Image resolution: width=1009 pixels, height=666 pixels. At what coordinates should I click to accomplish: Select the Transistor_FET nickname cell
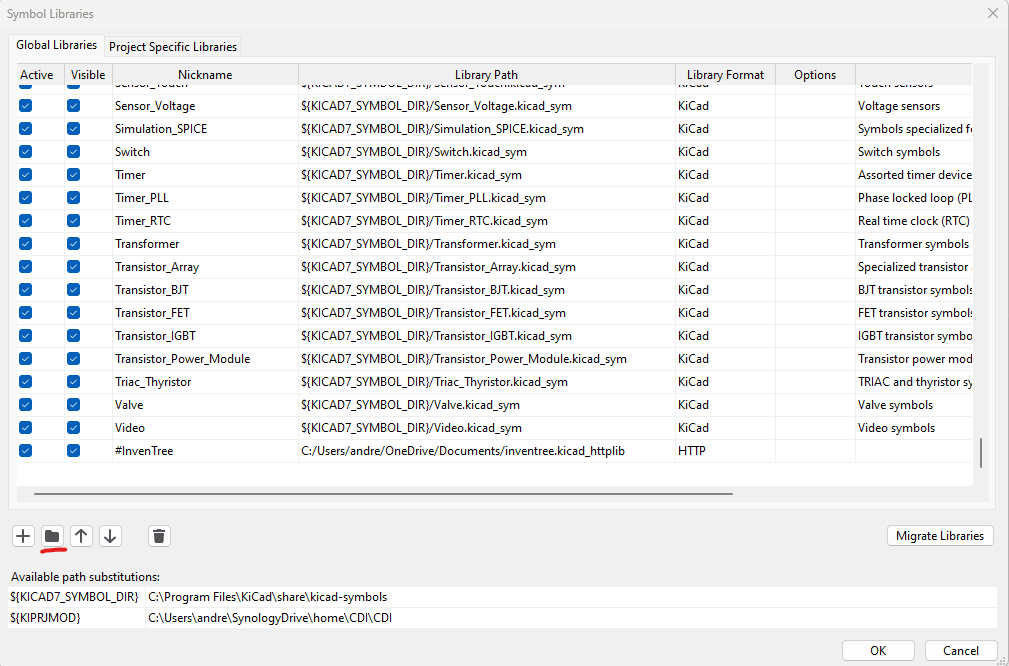pos(205,313)
